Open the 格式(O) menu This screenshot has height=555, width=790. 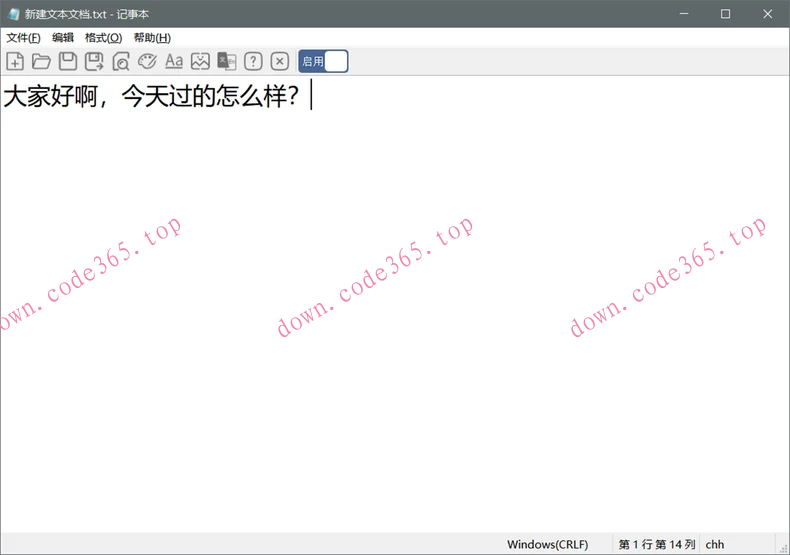tap(103, 38)
